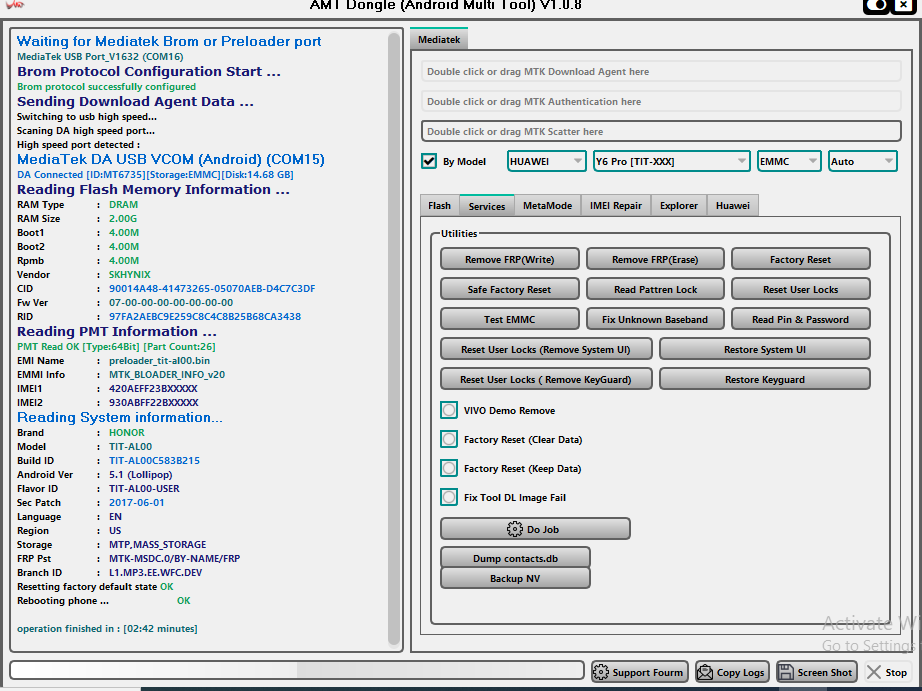Uncheck the By Model checkbox
This screenshot has width=922, height=691.
[x=429, y=161]
